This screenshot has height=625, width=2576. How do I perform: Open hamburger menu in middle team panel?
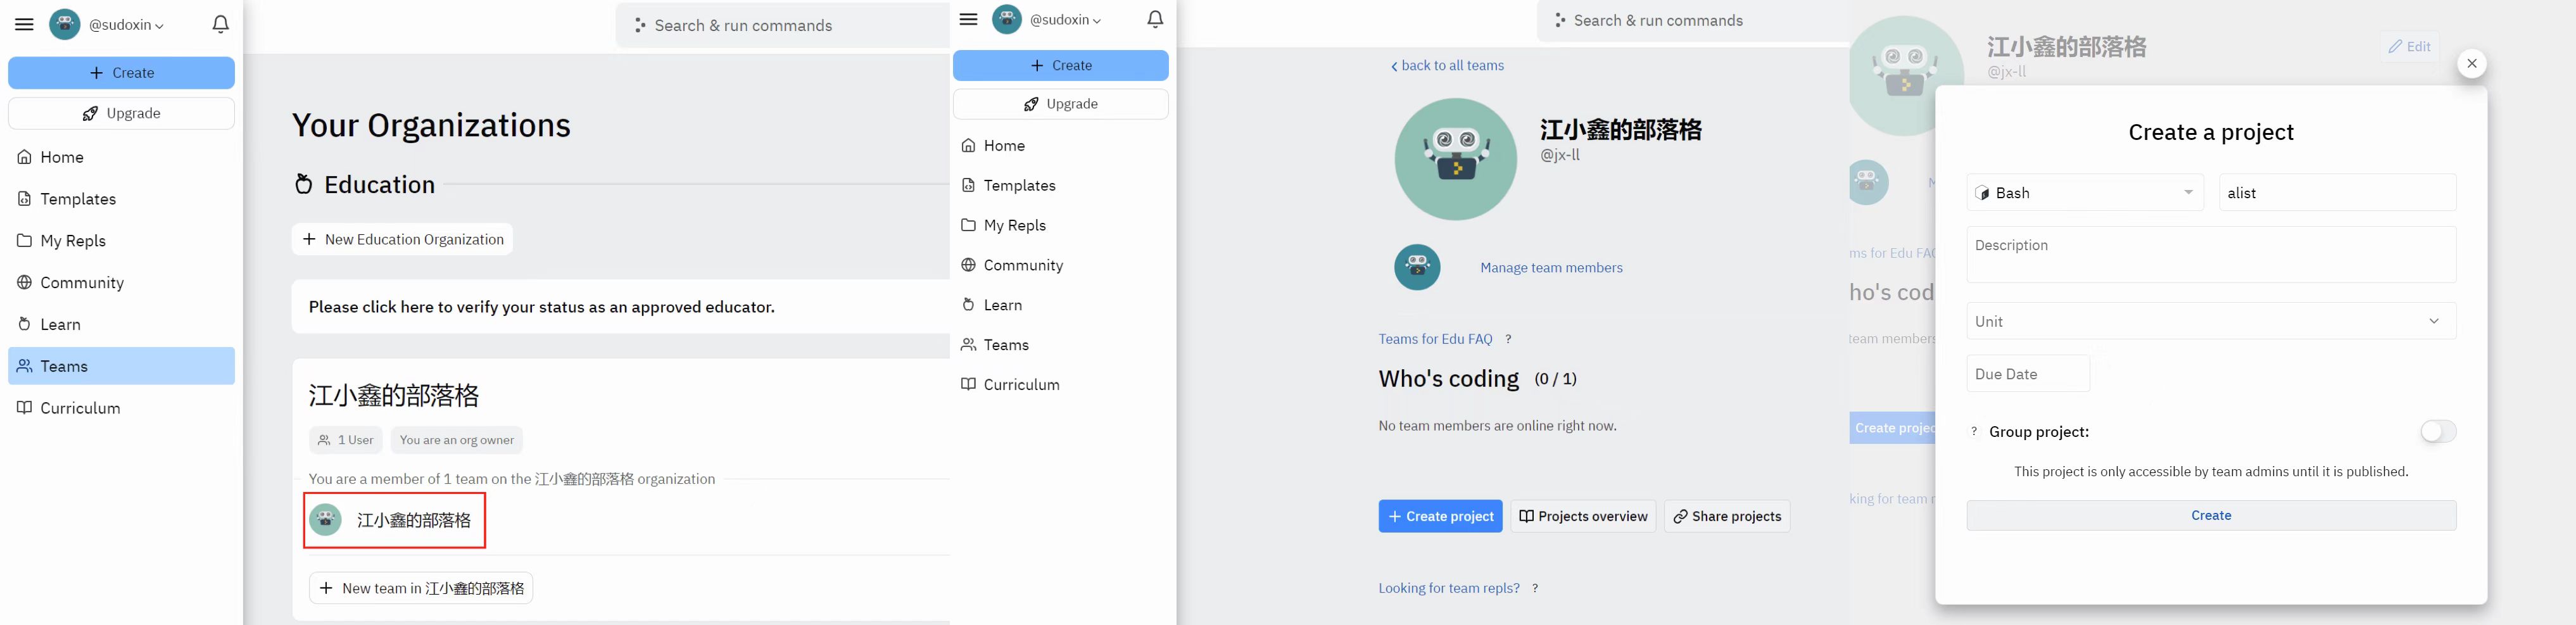968,19
